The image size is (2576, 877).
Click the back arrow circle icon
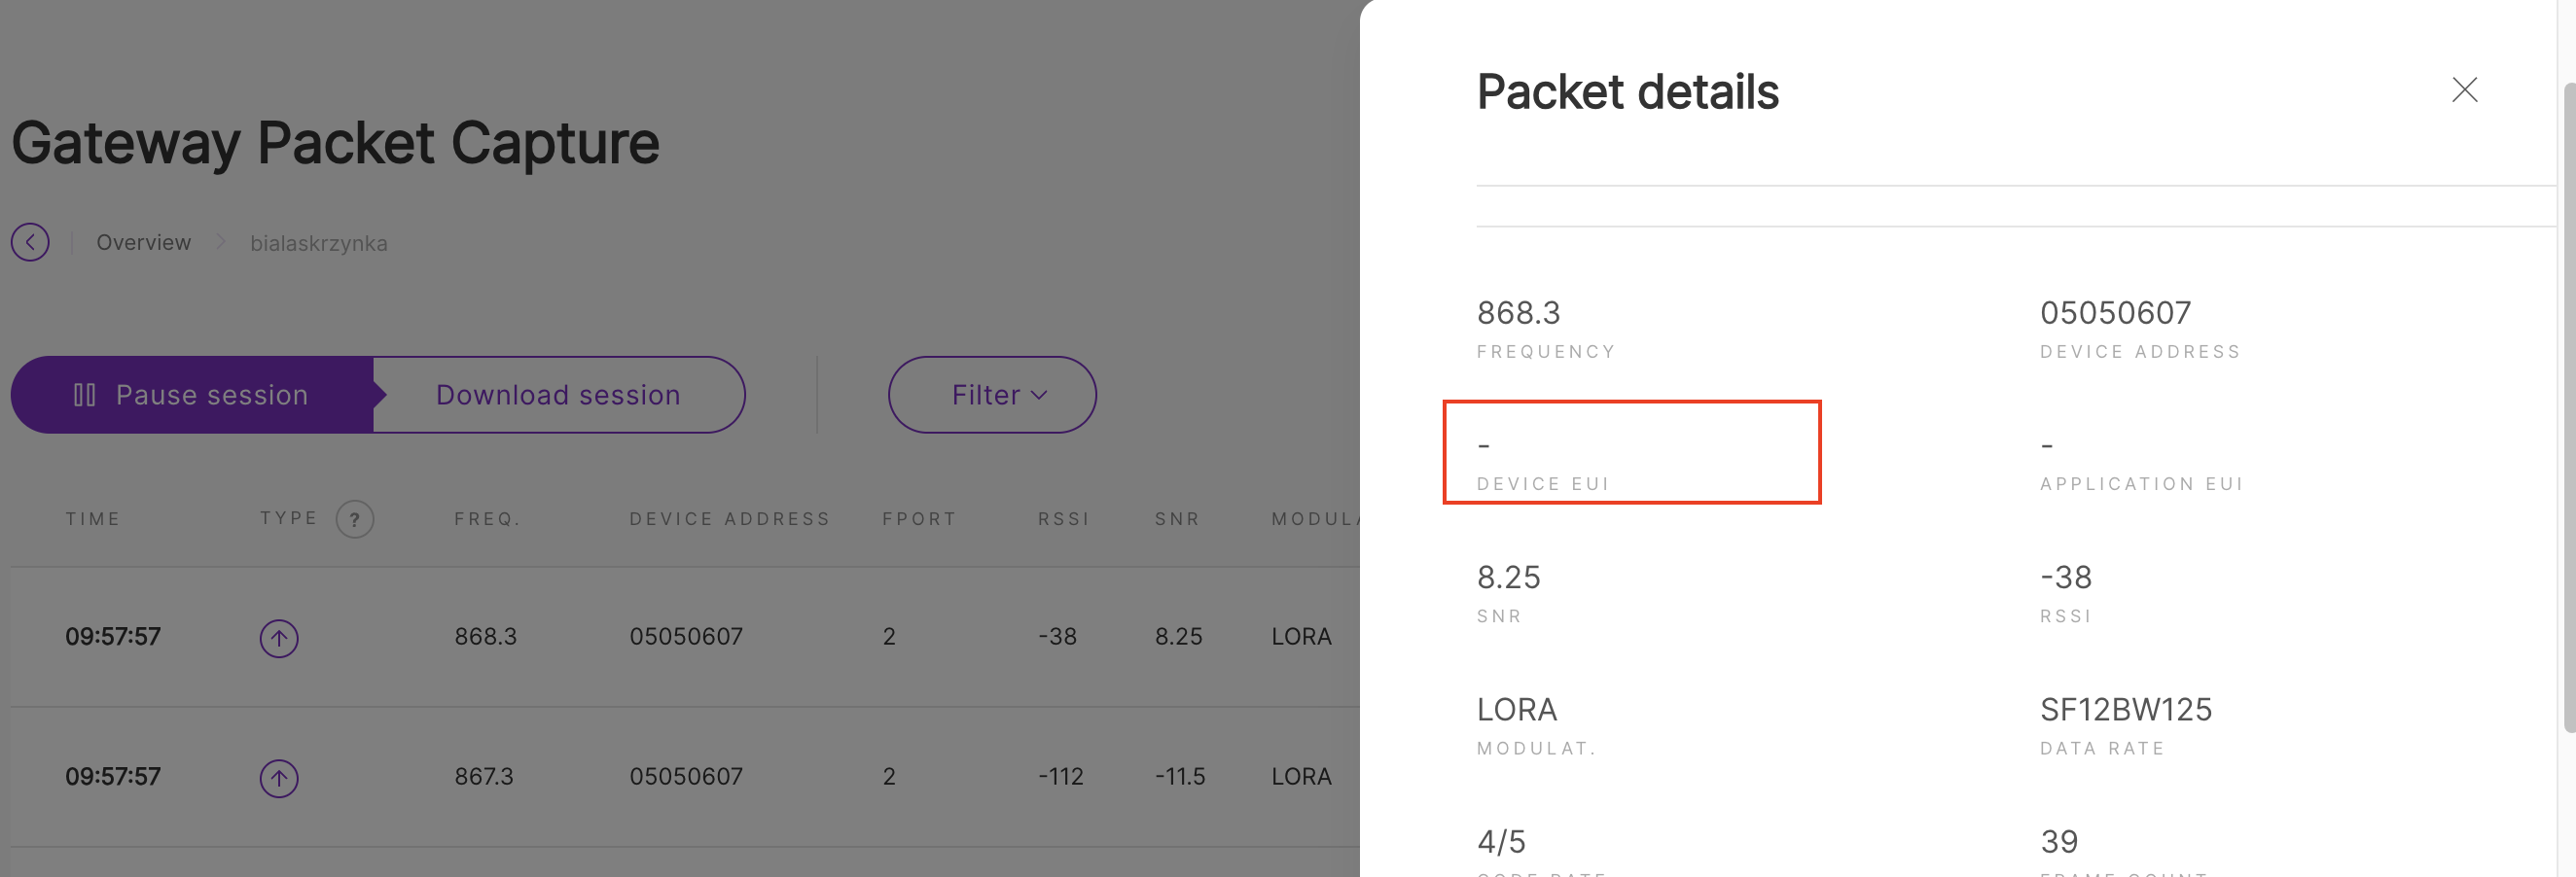click(30, 242)
